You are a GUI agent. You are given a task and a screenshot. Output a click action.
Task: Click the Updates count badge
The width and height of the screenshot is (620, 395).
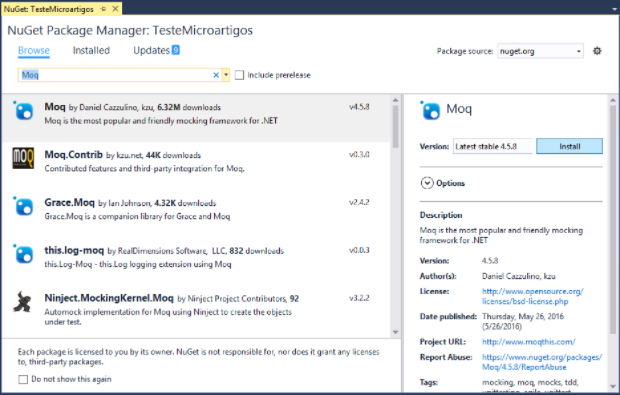[176, 50]
